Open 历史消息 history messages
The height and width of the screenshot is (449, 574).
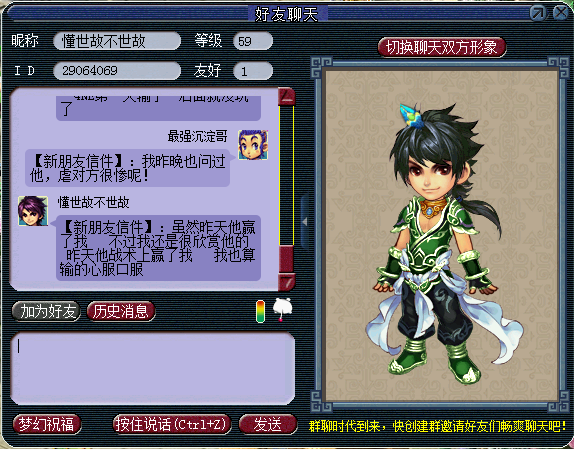[121, 311]
